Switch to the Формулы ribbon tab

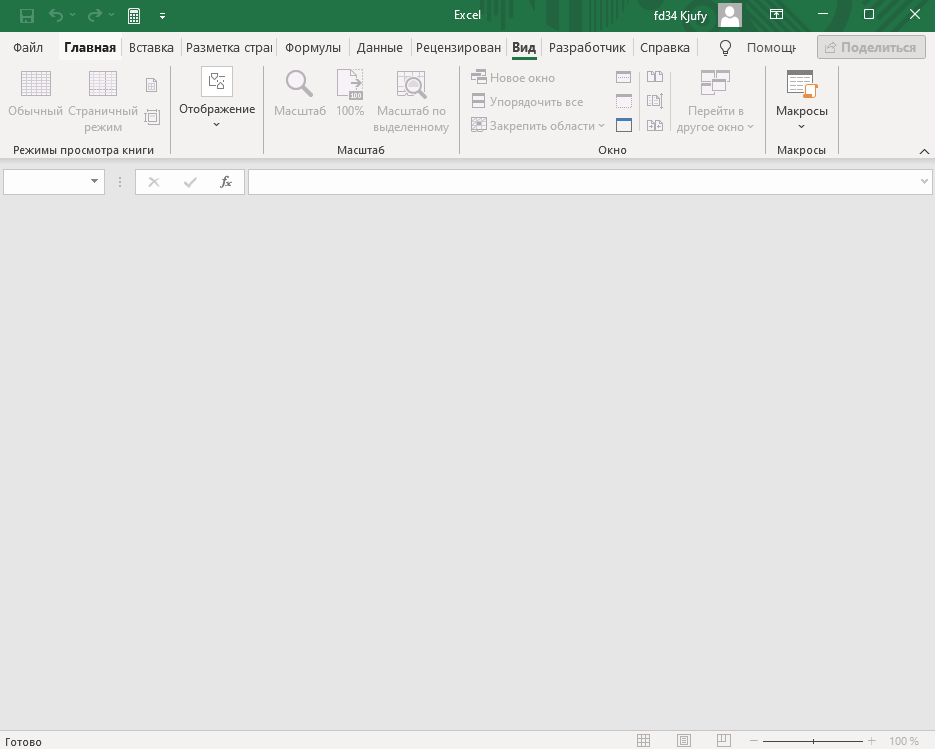tap(312, 47)
